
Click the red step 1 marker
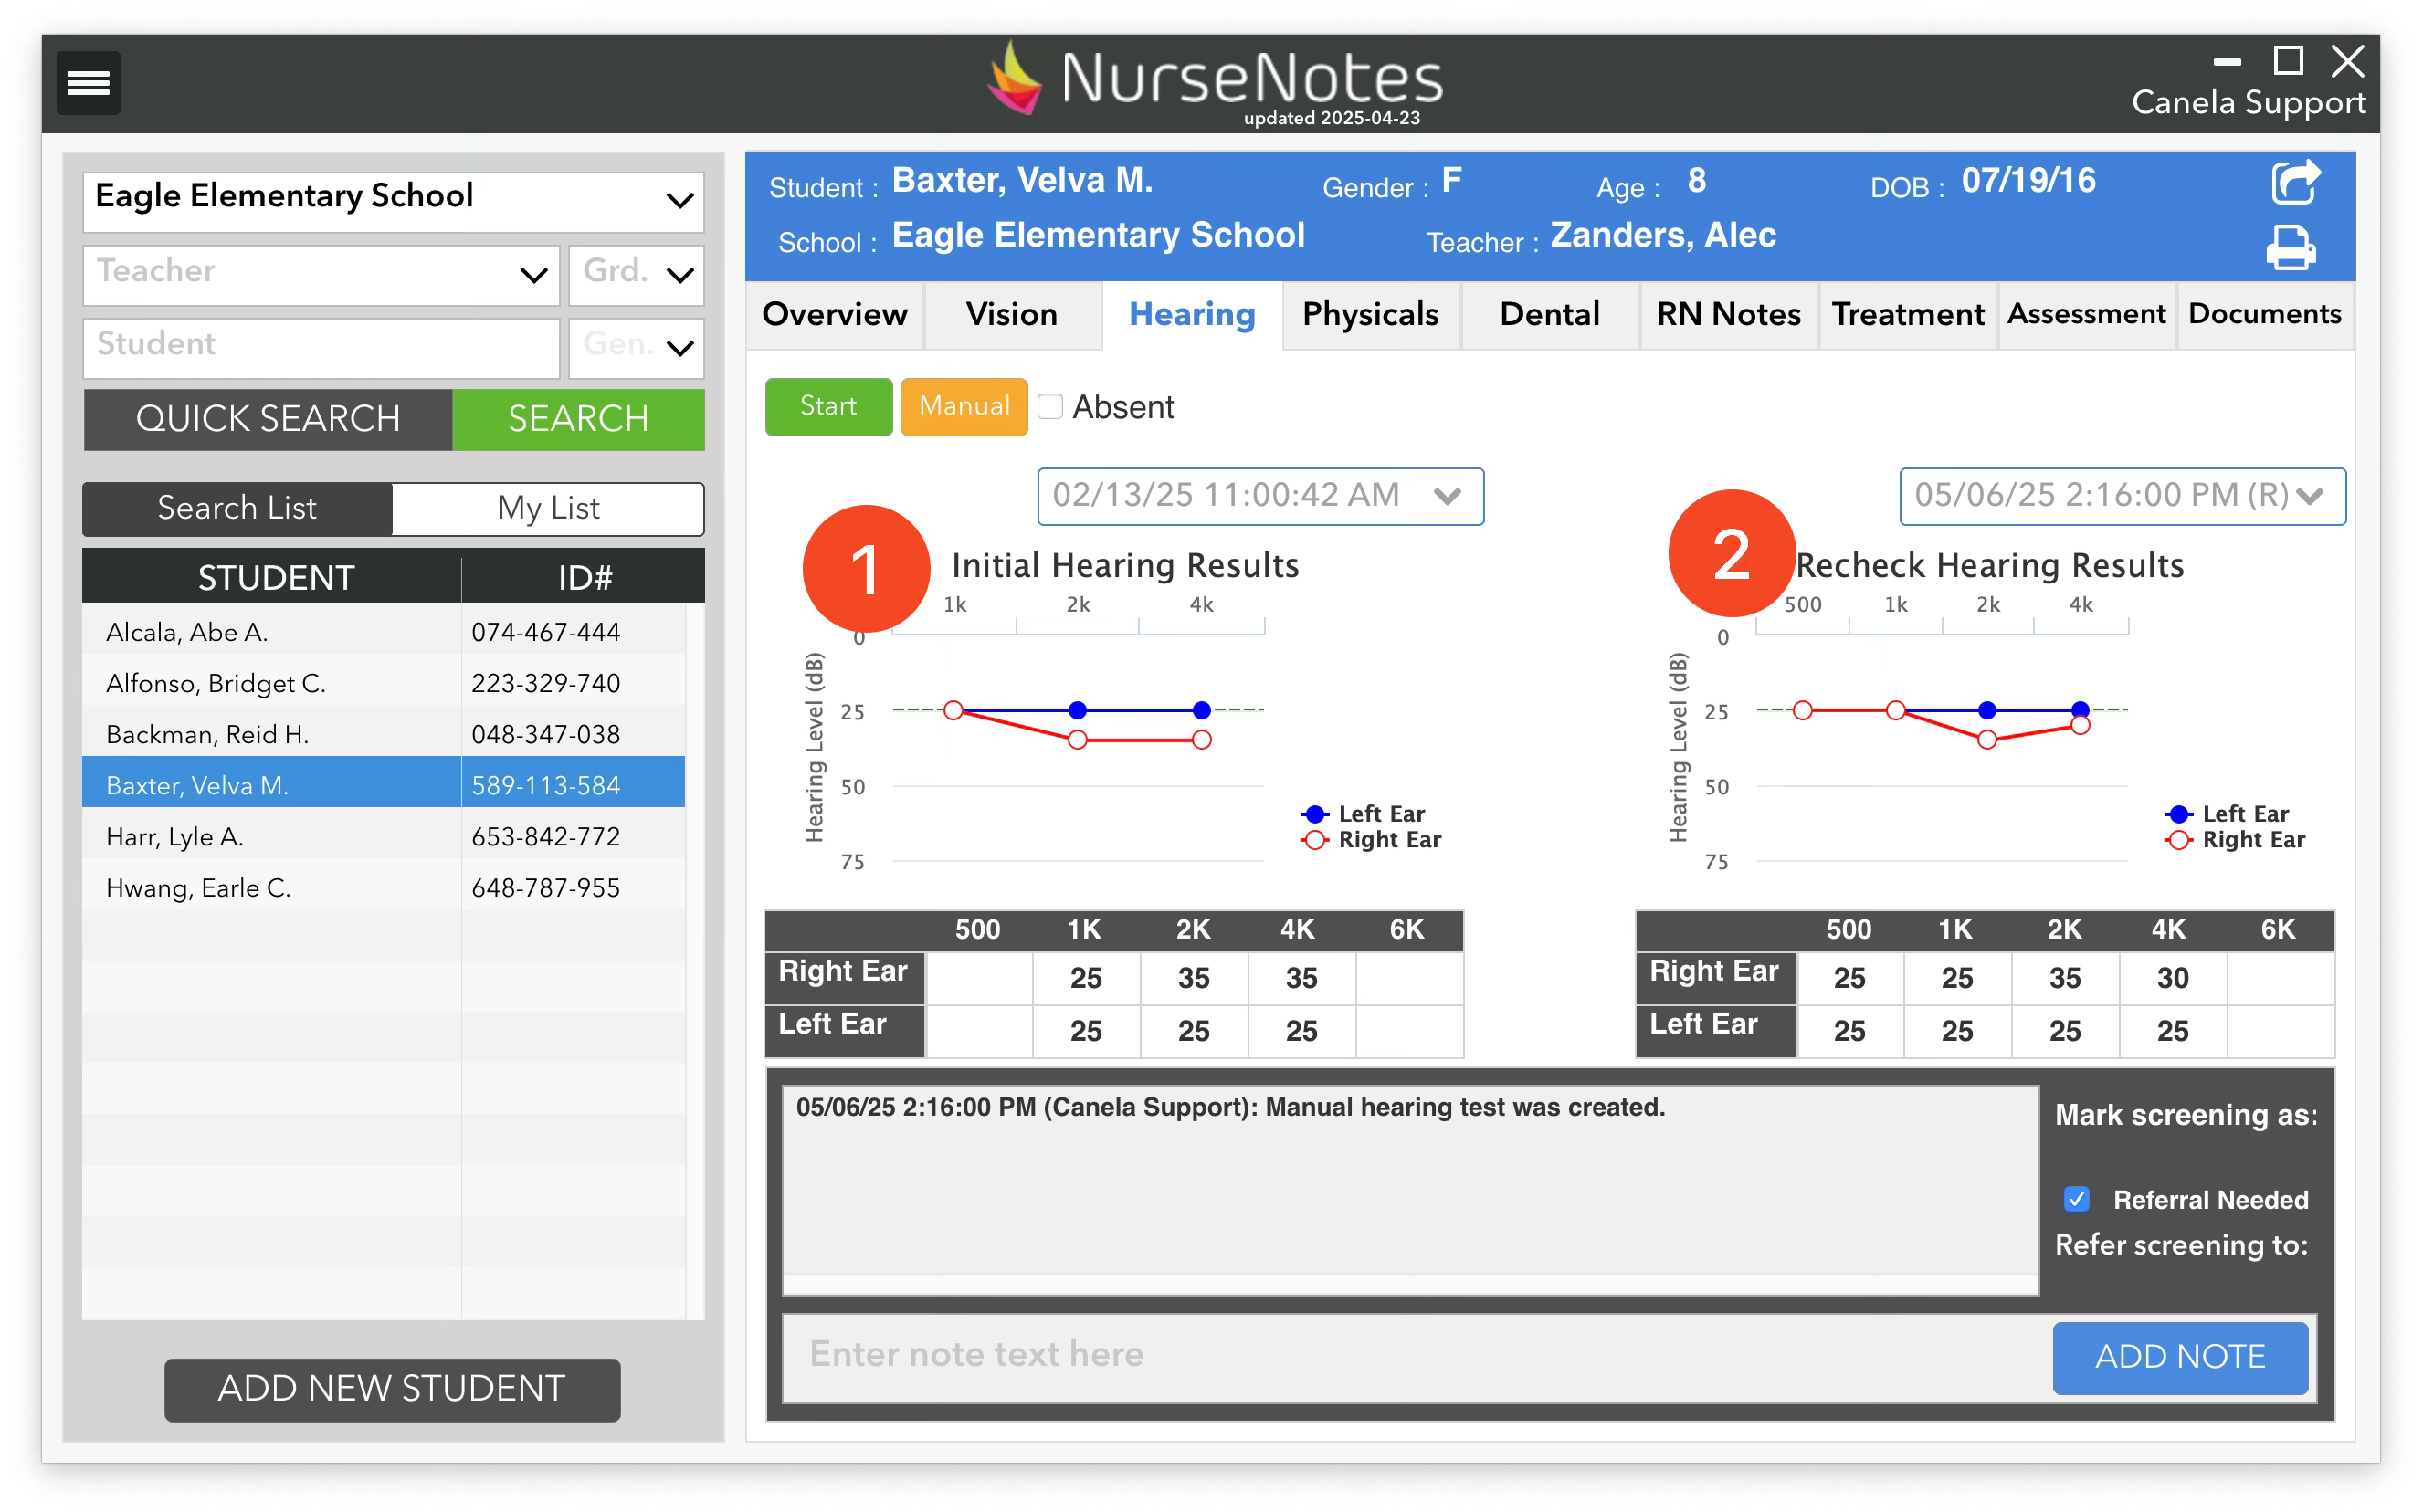[866, 569]
